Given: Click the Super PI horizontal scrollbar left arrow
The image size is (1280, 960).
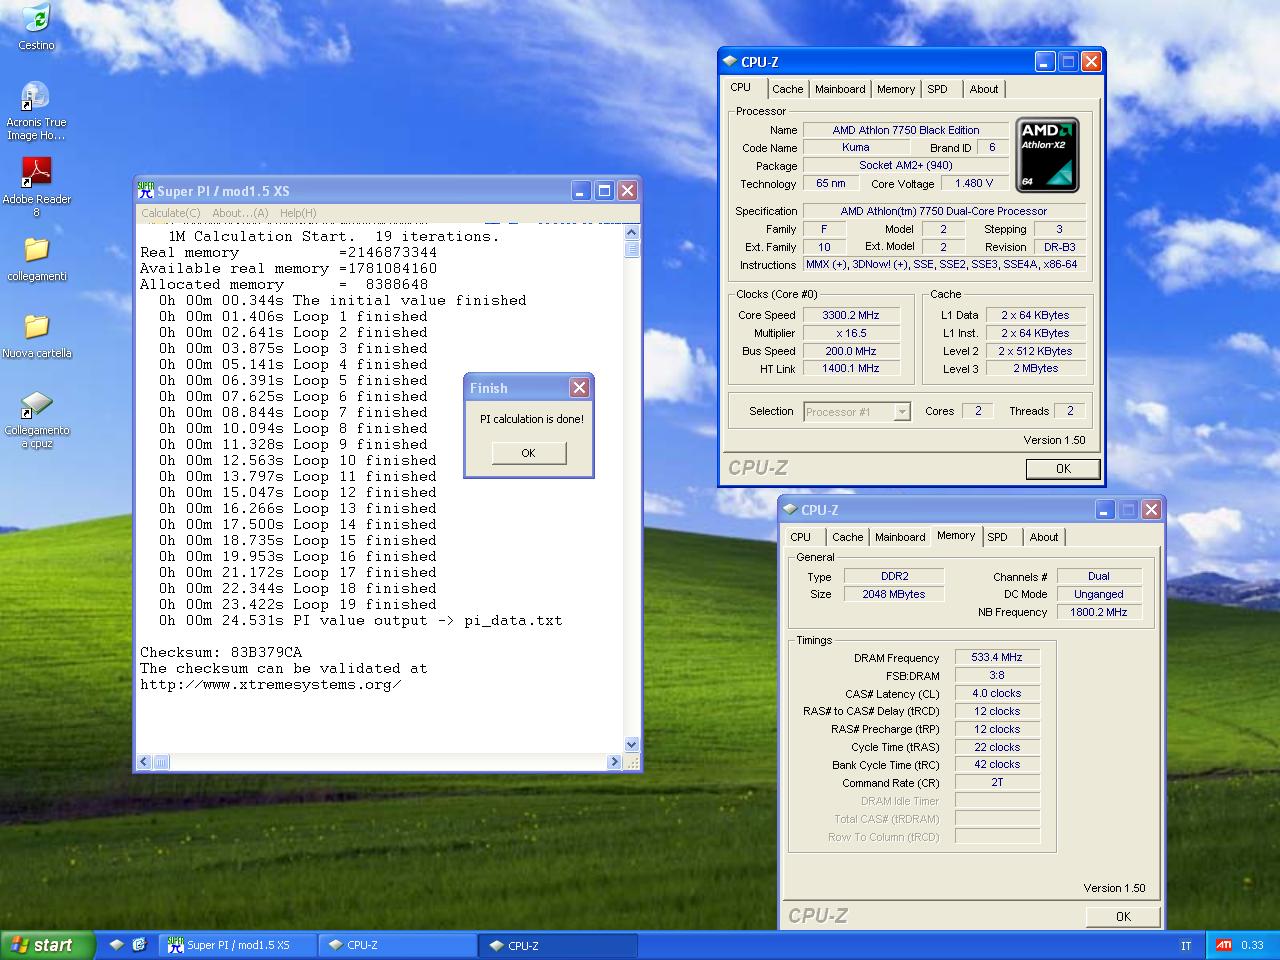Looking at the screenshot, I should (x=144, y=762).
